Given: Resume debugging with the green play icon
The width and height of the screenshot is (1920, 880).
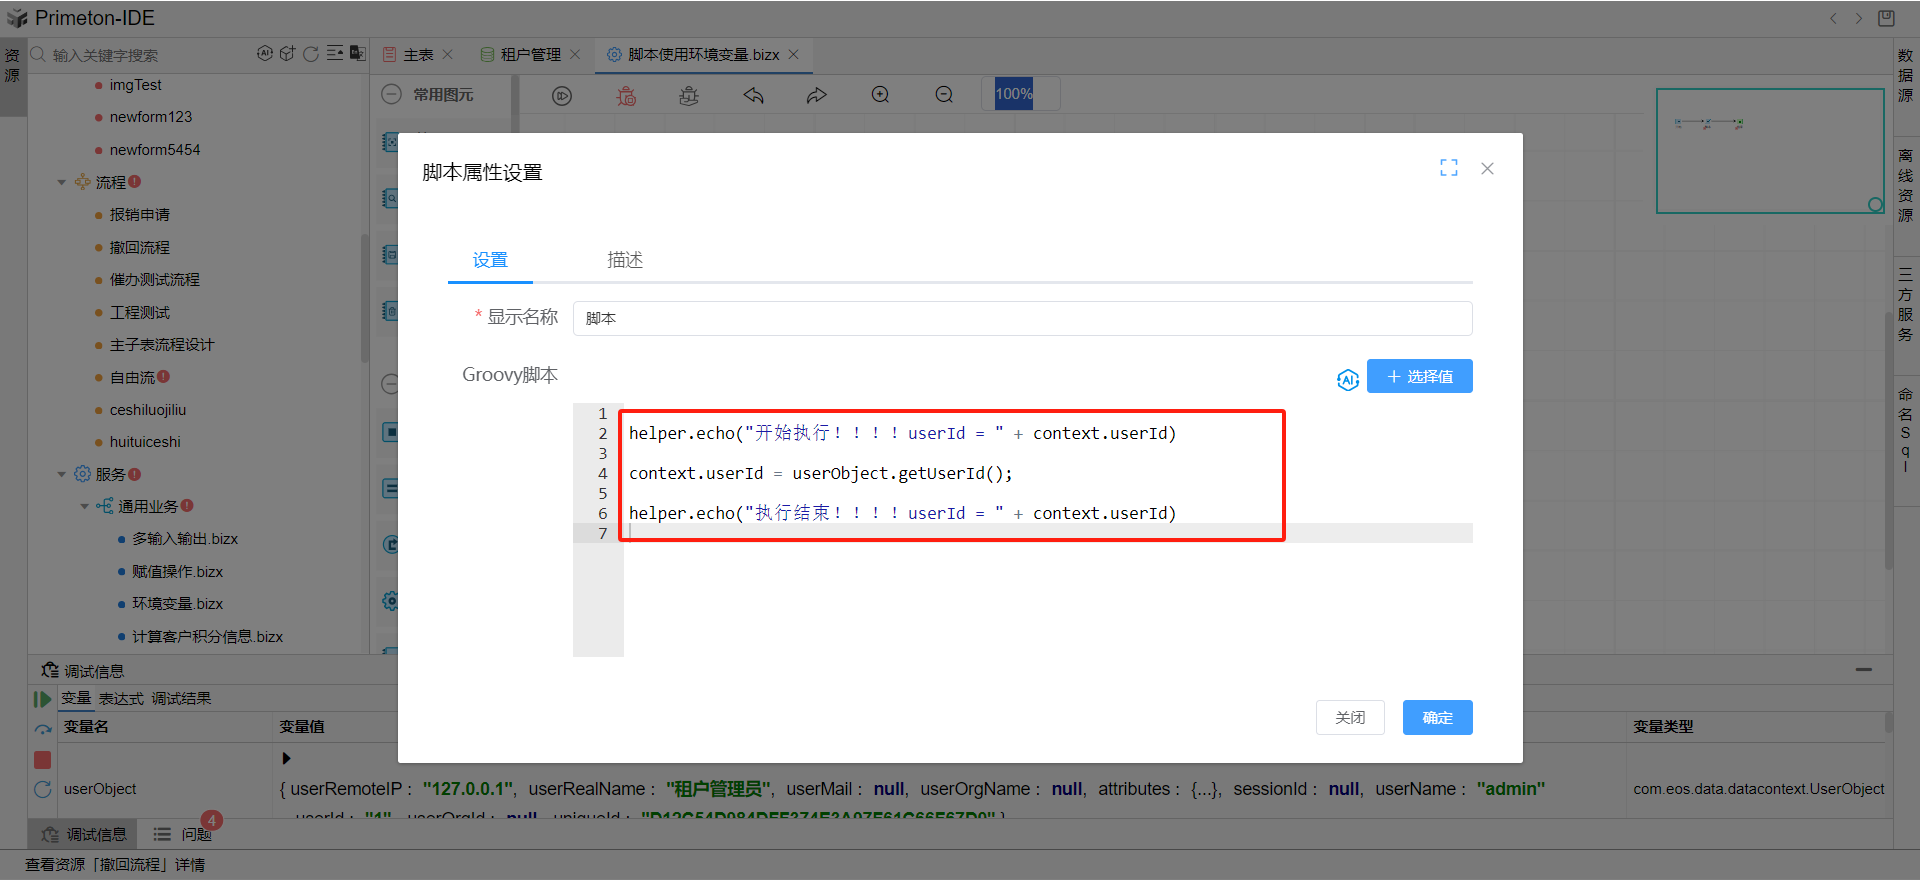Looking at the screenshot, I should click(42, 699).
